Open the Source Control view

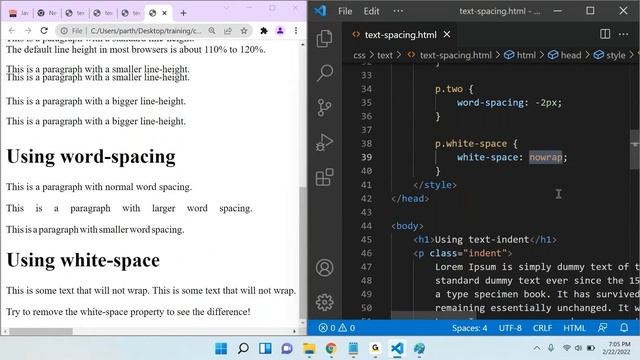click(x=324, y=108)
